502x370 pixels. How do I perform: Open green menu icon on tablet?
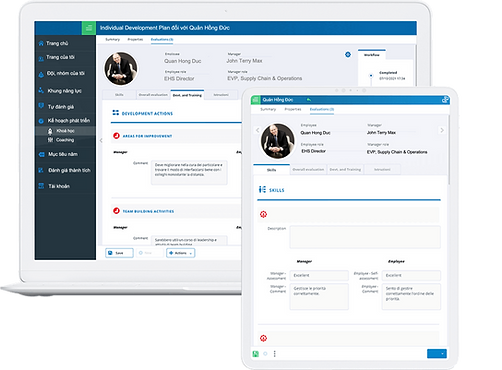[x=256, y=100]
